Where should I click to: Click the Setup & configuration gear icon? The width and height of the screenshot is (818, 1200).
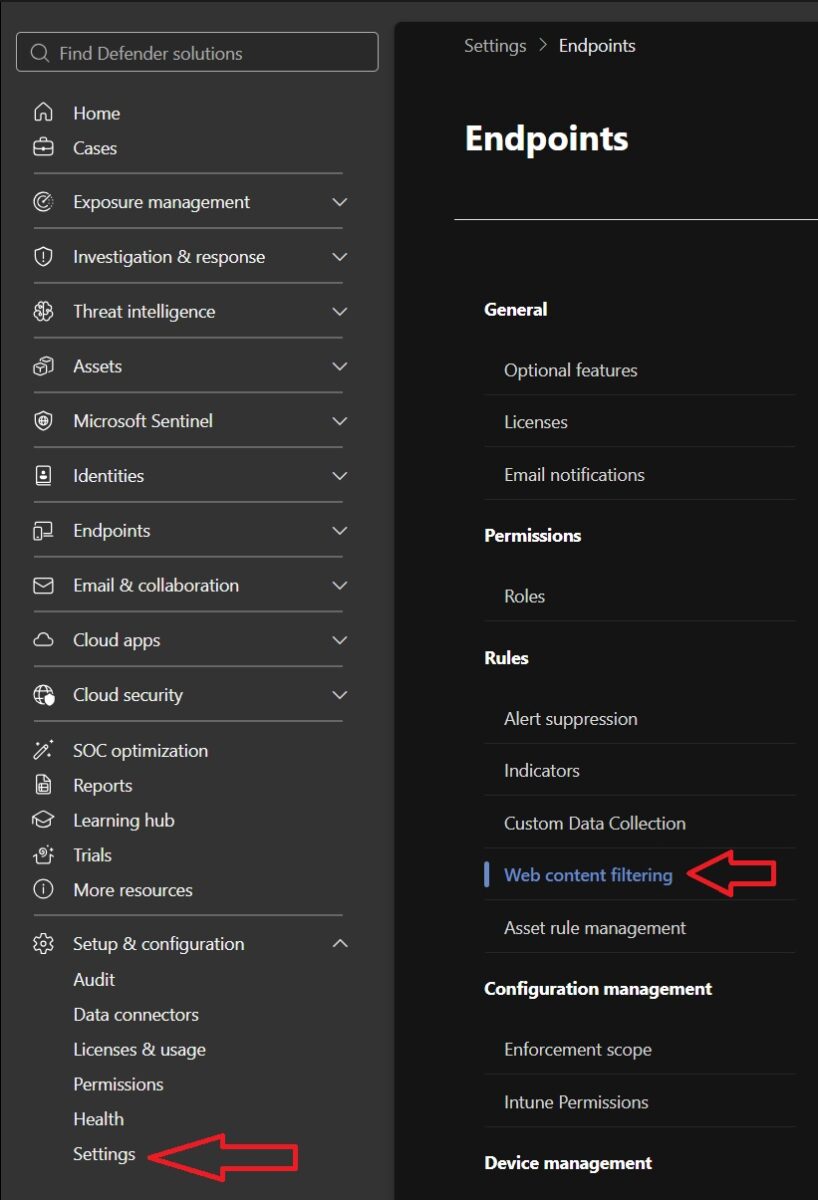(43, 944)
